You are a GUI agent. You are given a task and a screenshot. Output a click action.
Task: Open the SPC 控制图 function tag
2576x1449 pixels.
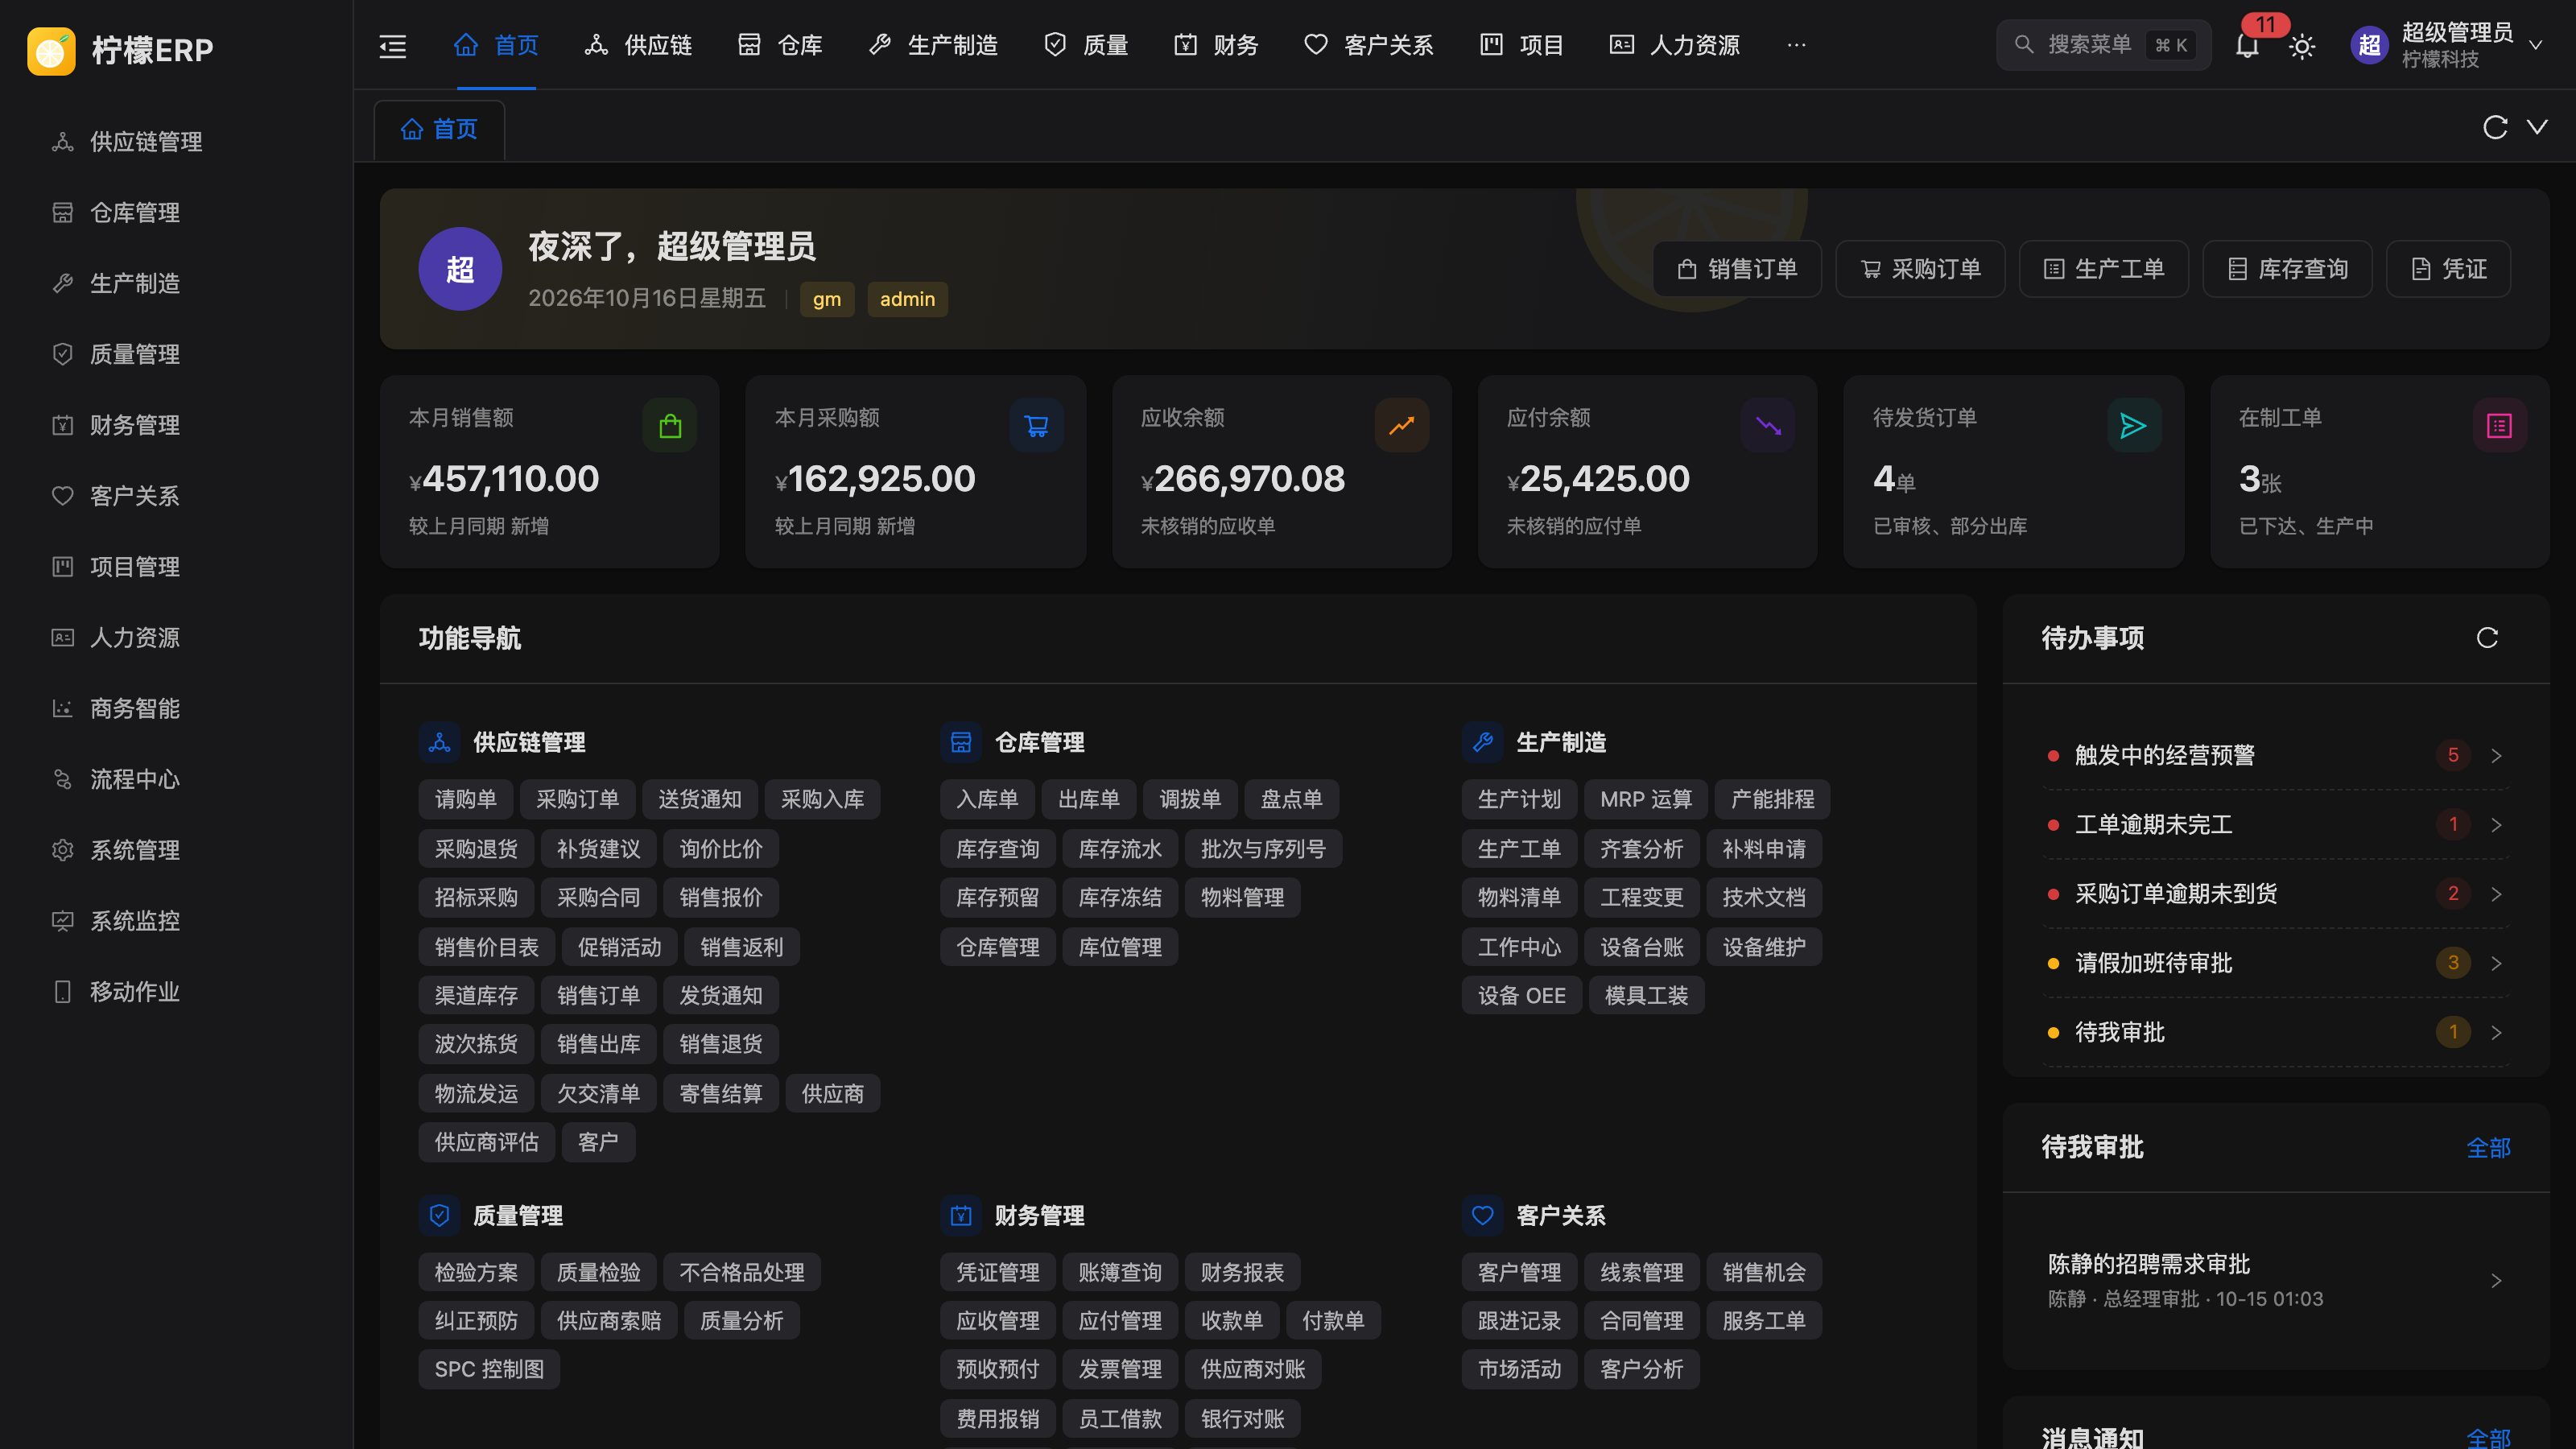pyautogui.click(x=489, y=1370)
